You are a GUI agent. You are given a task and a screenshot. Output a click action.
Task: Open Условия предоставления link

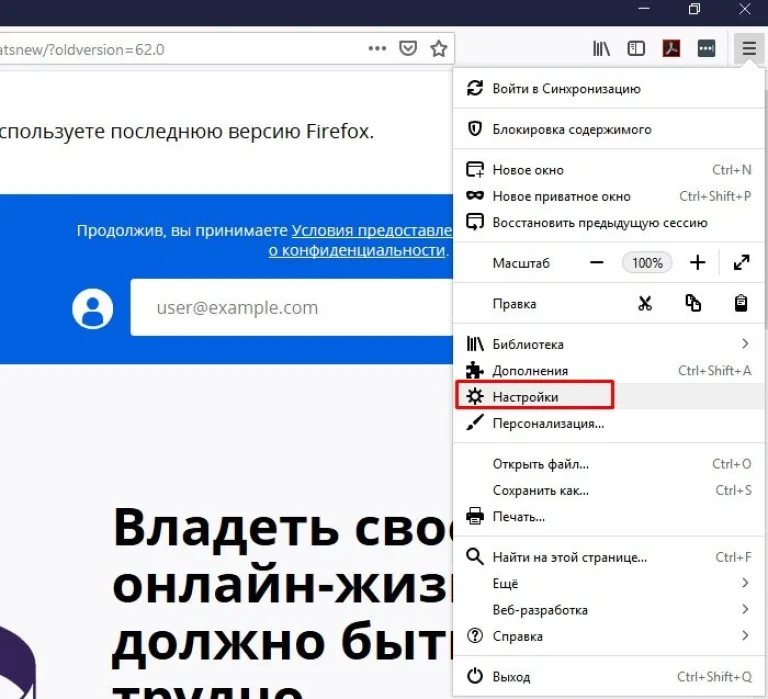[372, 230]
